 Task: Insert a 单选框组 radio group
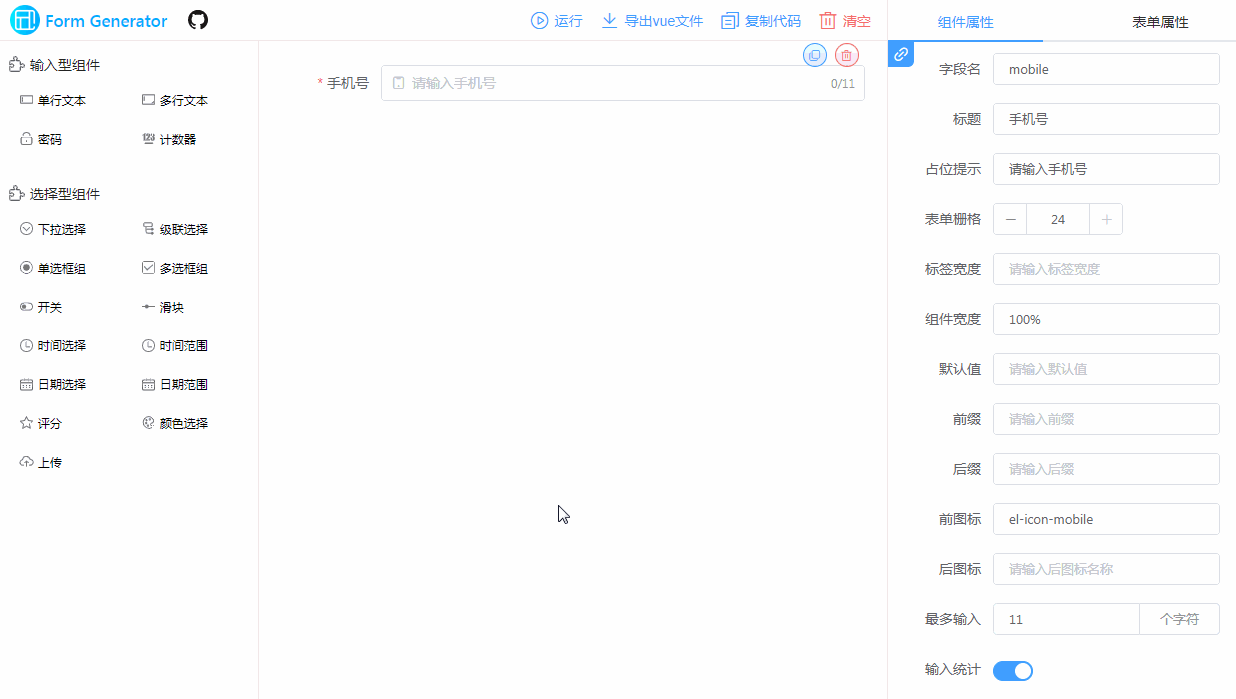57,267
